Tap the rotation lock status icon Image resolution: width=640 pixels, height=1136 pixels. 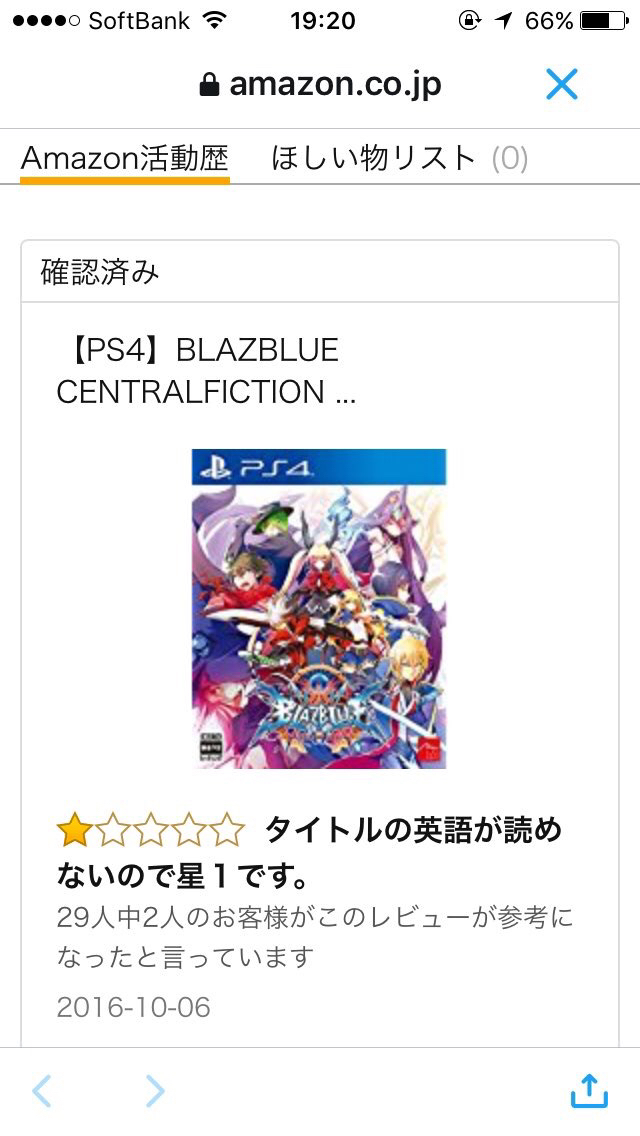pos(470,20)
